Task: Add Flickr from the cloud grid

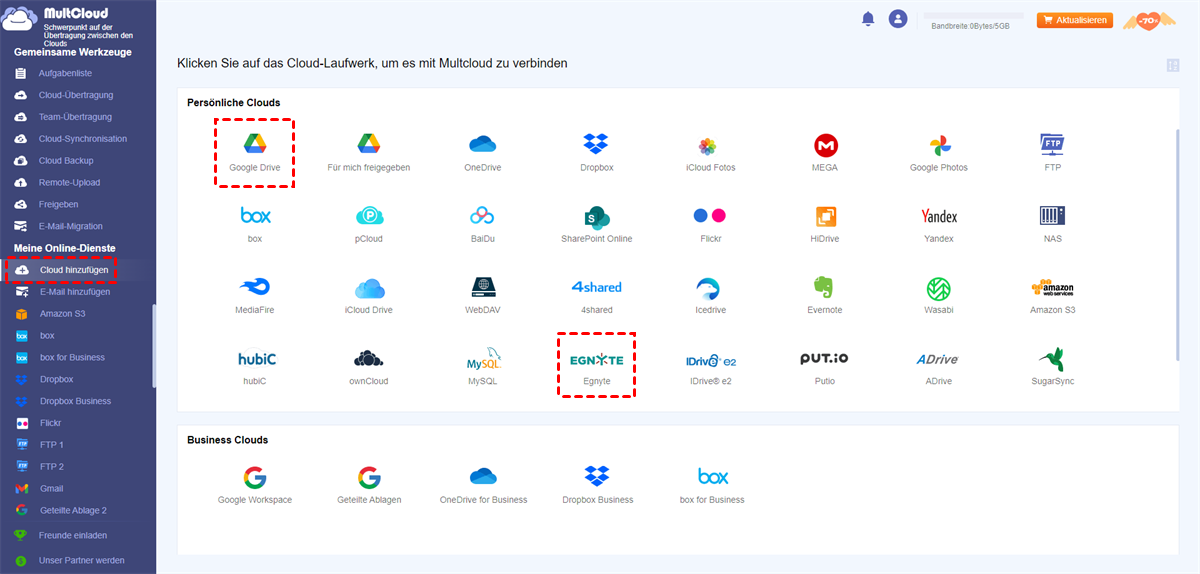Action: coord(710,216)
